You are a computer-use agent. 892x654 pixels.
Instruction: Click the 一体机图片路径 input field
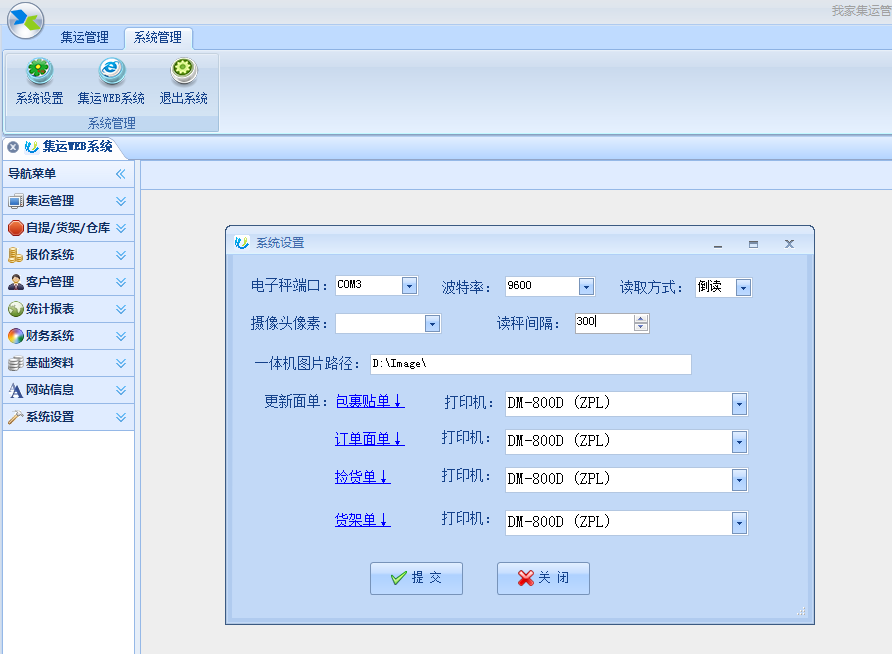530,364
